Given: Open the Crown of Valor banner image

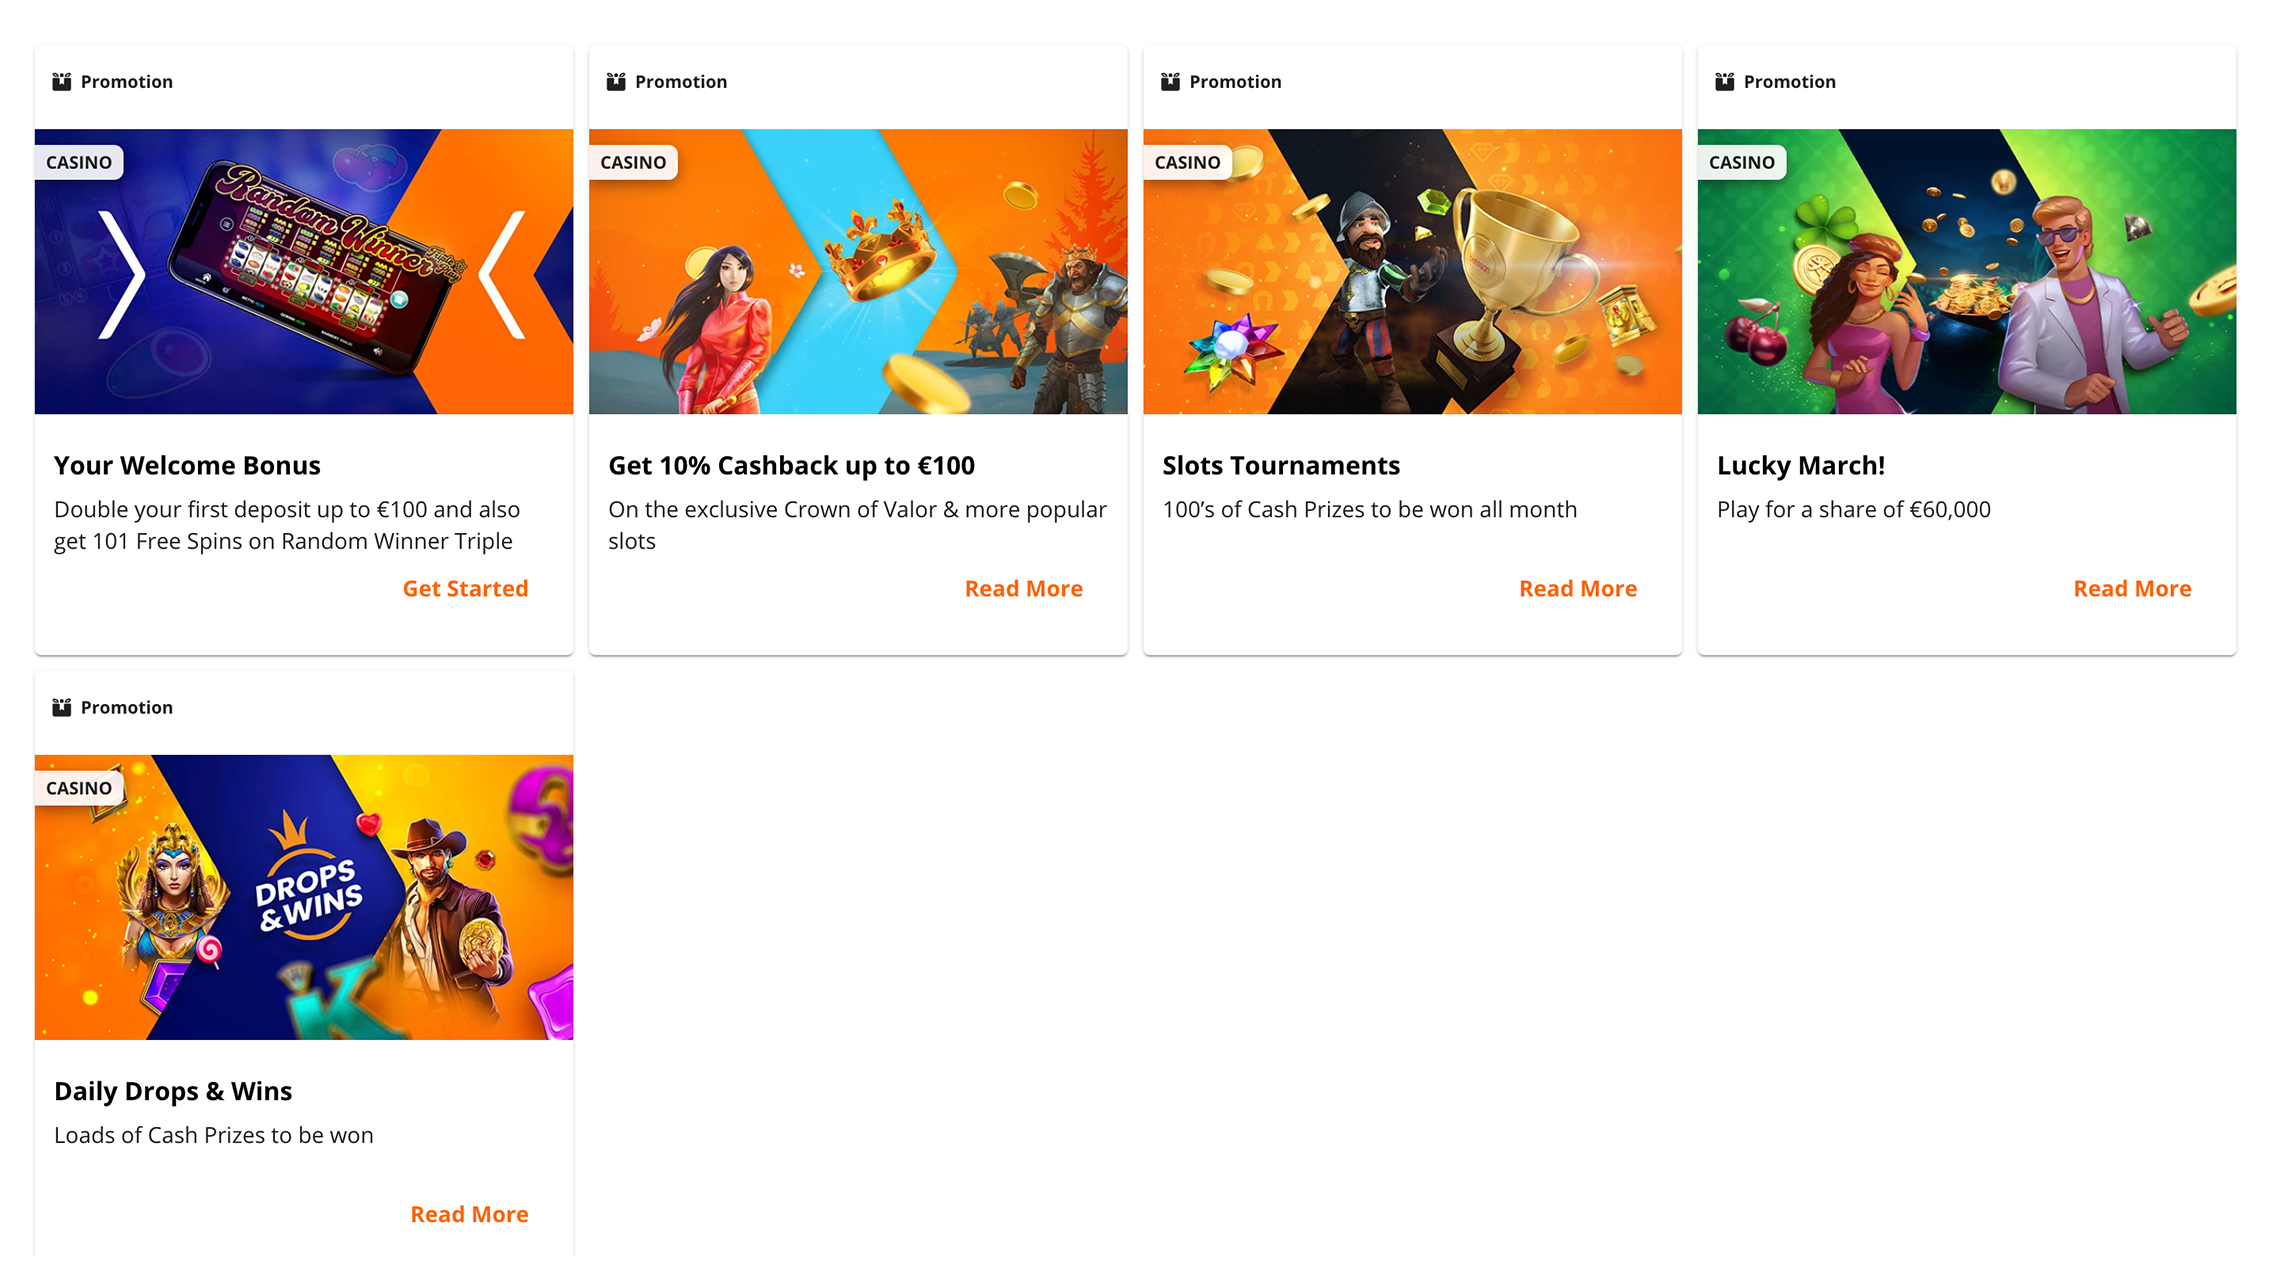Looking at the screenshot, I should (x=858, y=271).
